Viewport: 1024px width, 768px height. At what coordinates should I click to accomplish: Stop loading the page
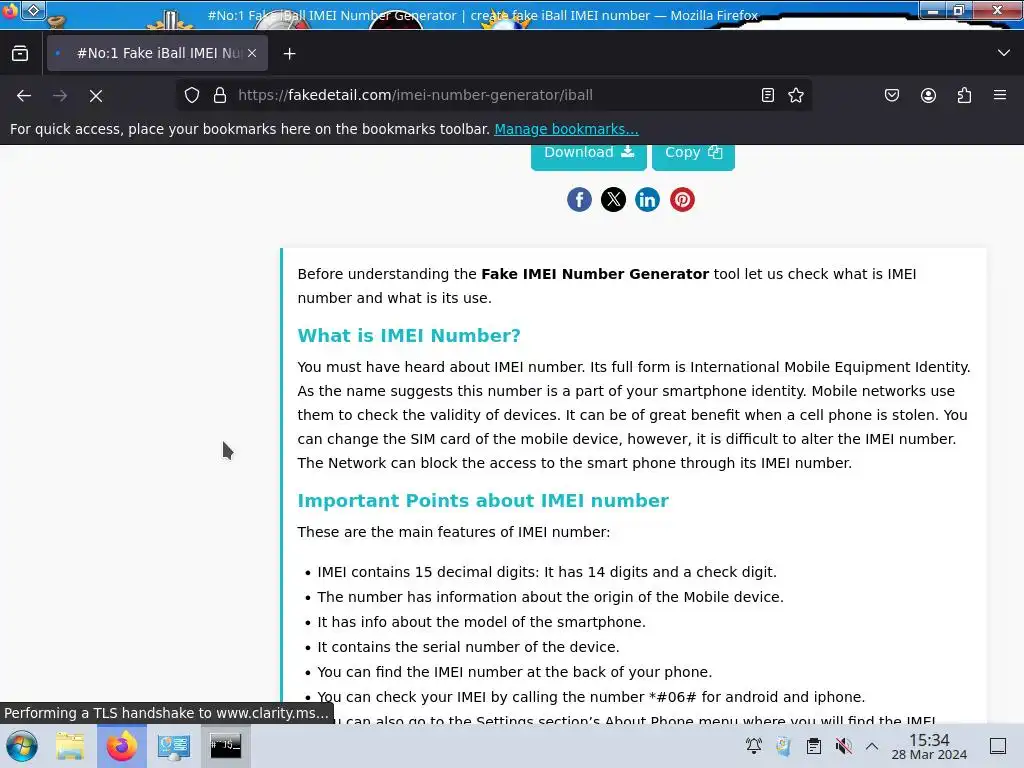tap(96, 96)
